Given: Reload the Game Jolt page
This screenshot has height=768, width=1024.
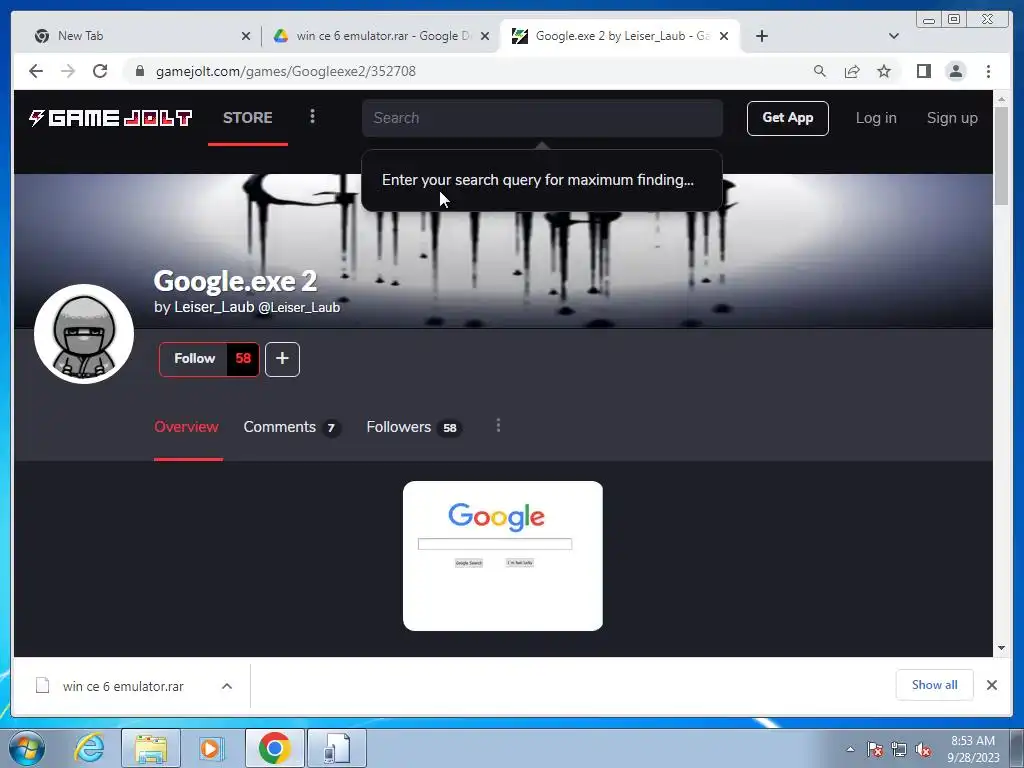Looking at the screenshot, I should tap(100, 71).
